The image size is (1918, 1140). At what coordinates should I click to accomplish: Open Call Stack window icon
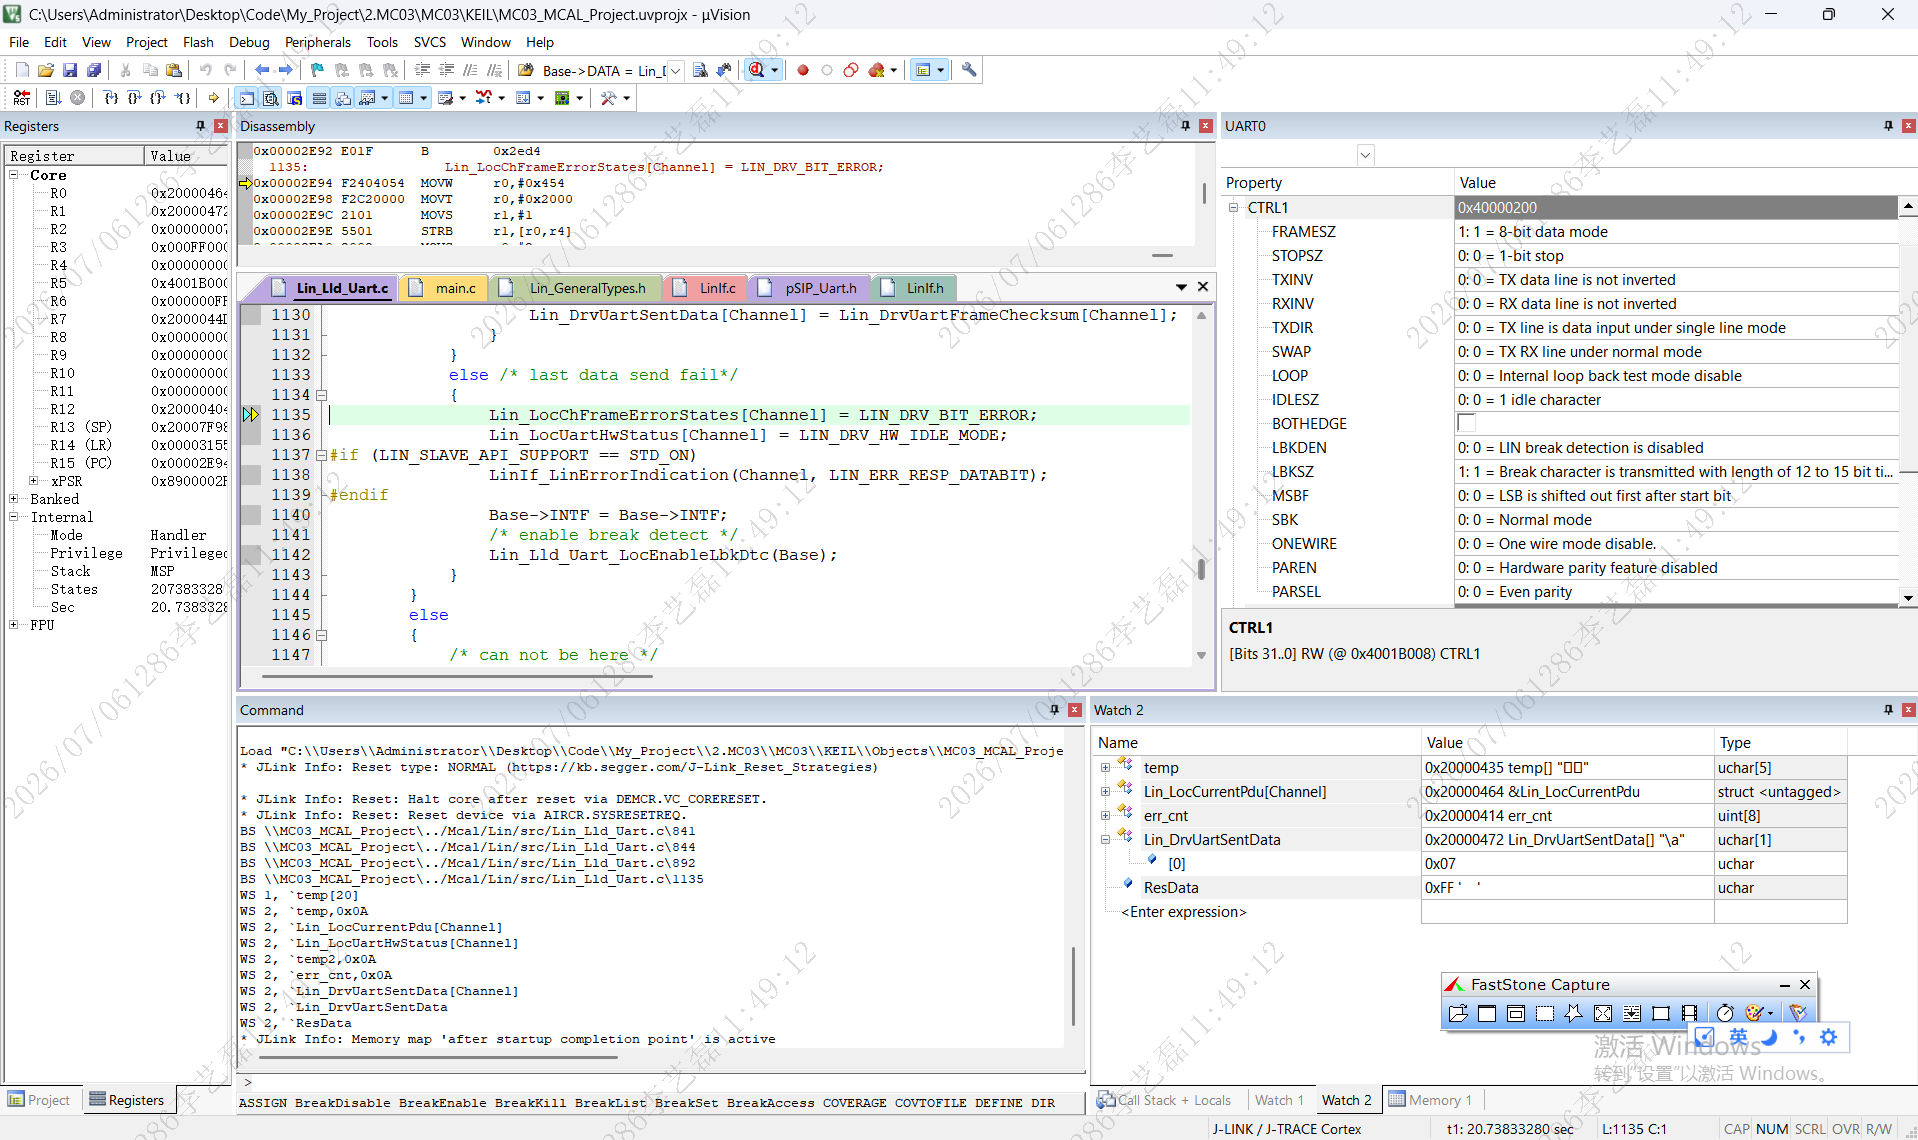tap(343, 98)
